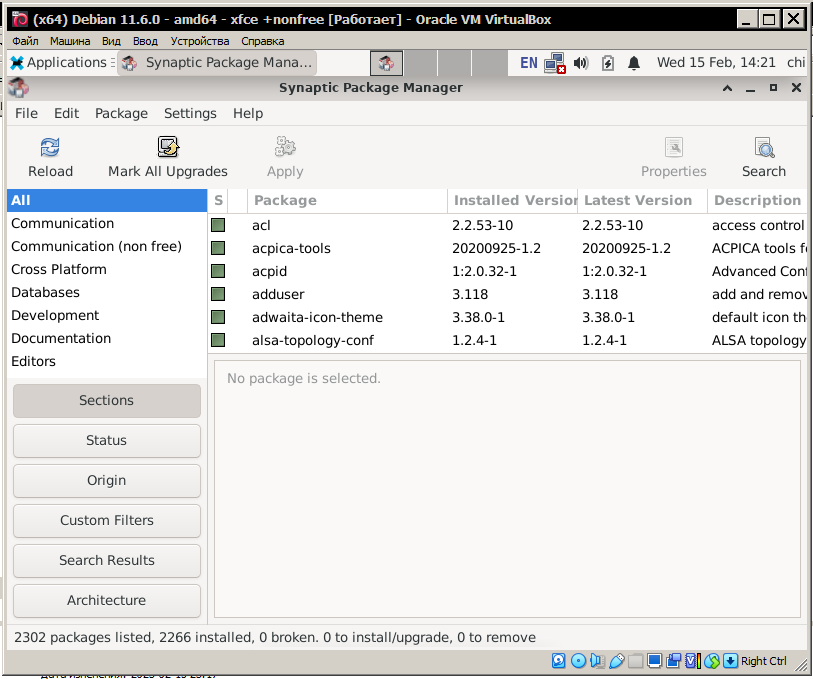
Task: Click the status box for acpid
Action: click(218, 271)
